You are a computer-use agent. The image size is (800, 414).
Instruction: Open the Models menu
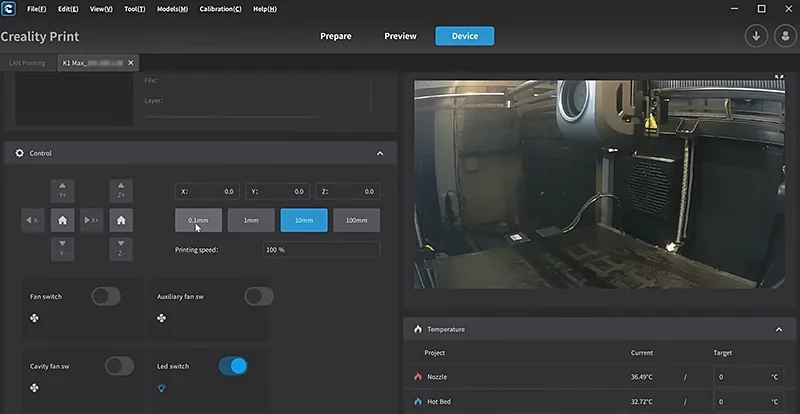click(x=172, y=9)
